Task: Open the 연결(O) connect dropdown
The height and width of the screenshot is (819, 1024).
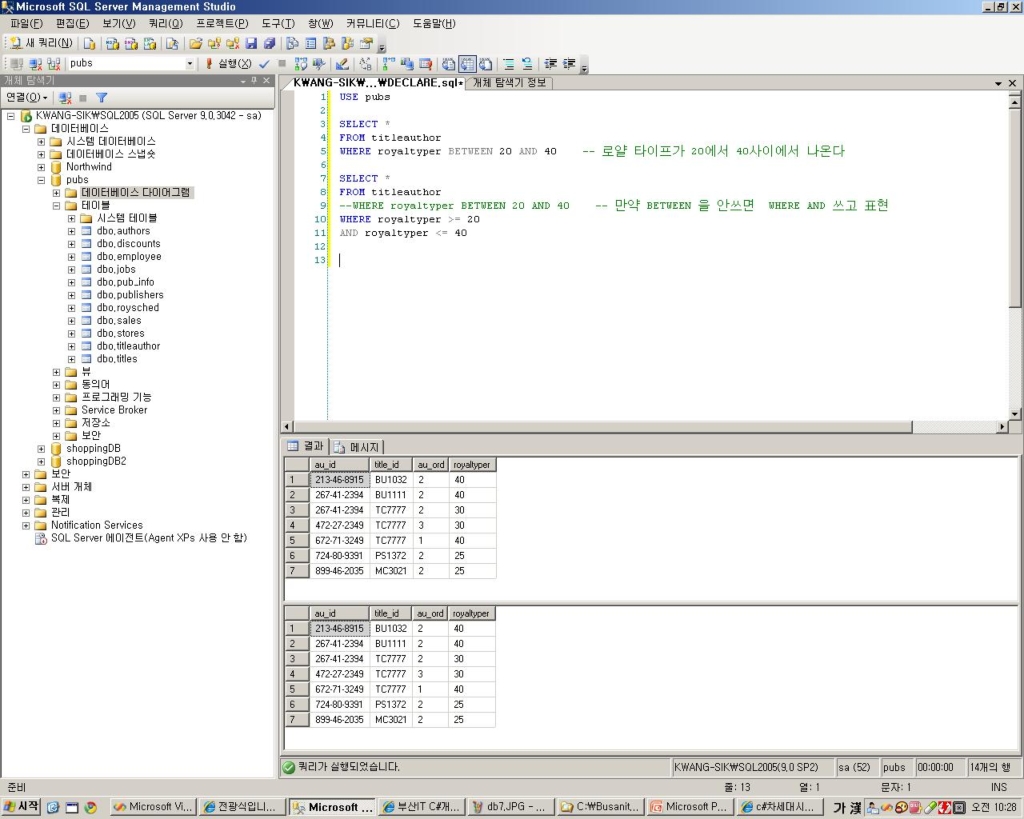Action: pos(27,97)
